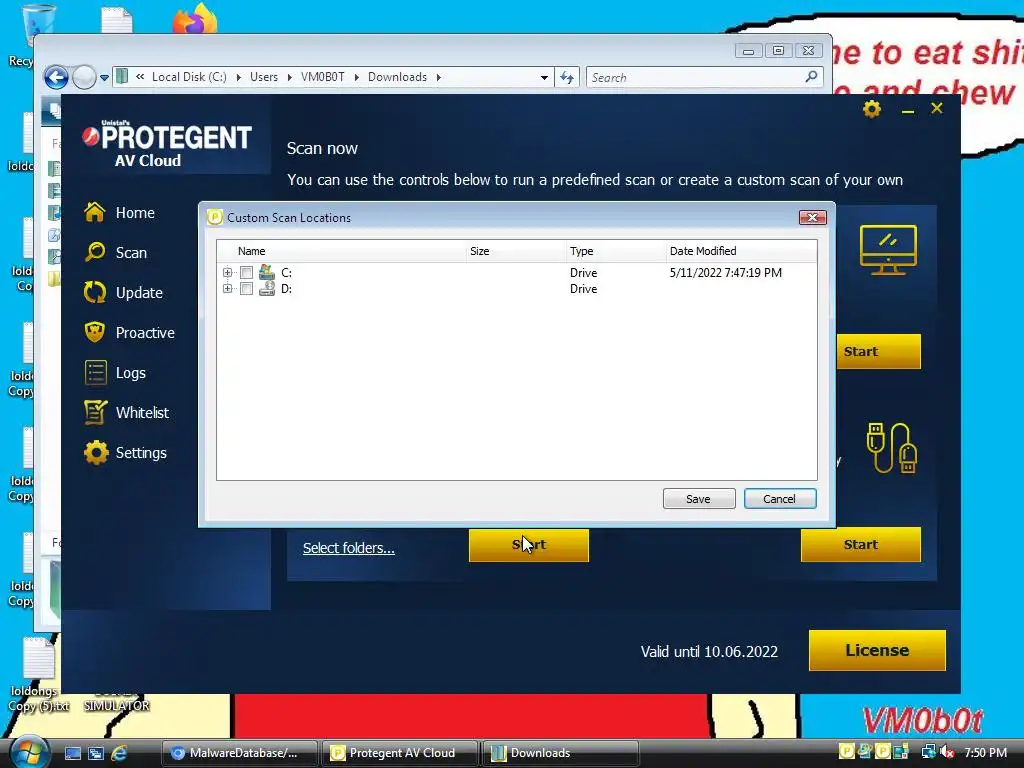The image size is (1024, 768).
Task: Click the taskbar clock 7:50 PM
Action: pyautogui.click(x=985, y=752)
